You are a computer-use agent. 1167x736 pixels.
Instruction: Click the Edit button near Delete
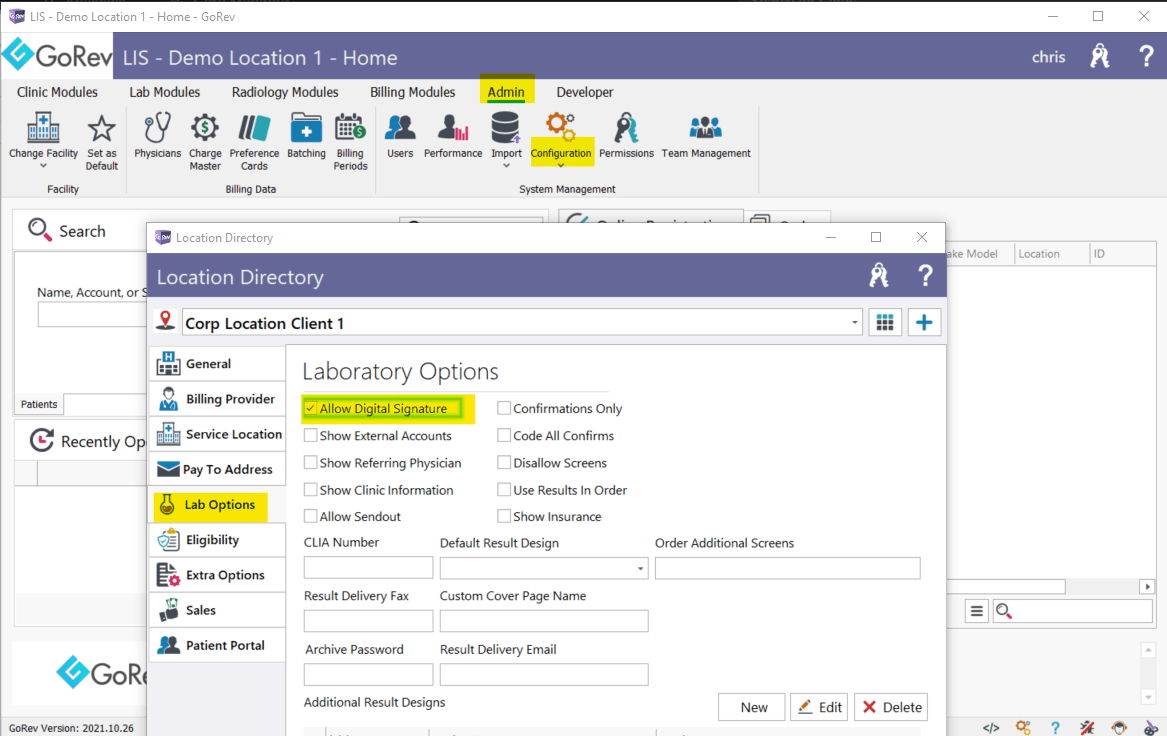pyautogui.click(x=818, y=707)
